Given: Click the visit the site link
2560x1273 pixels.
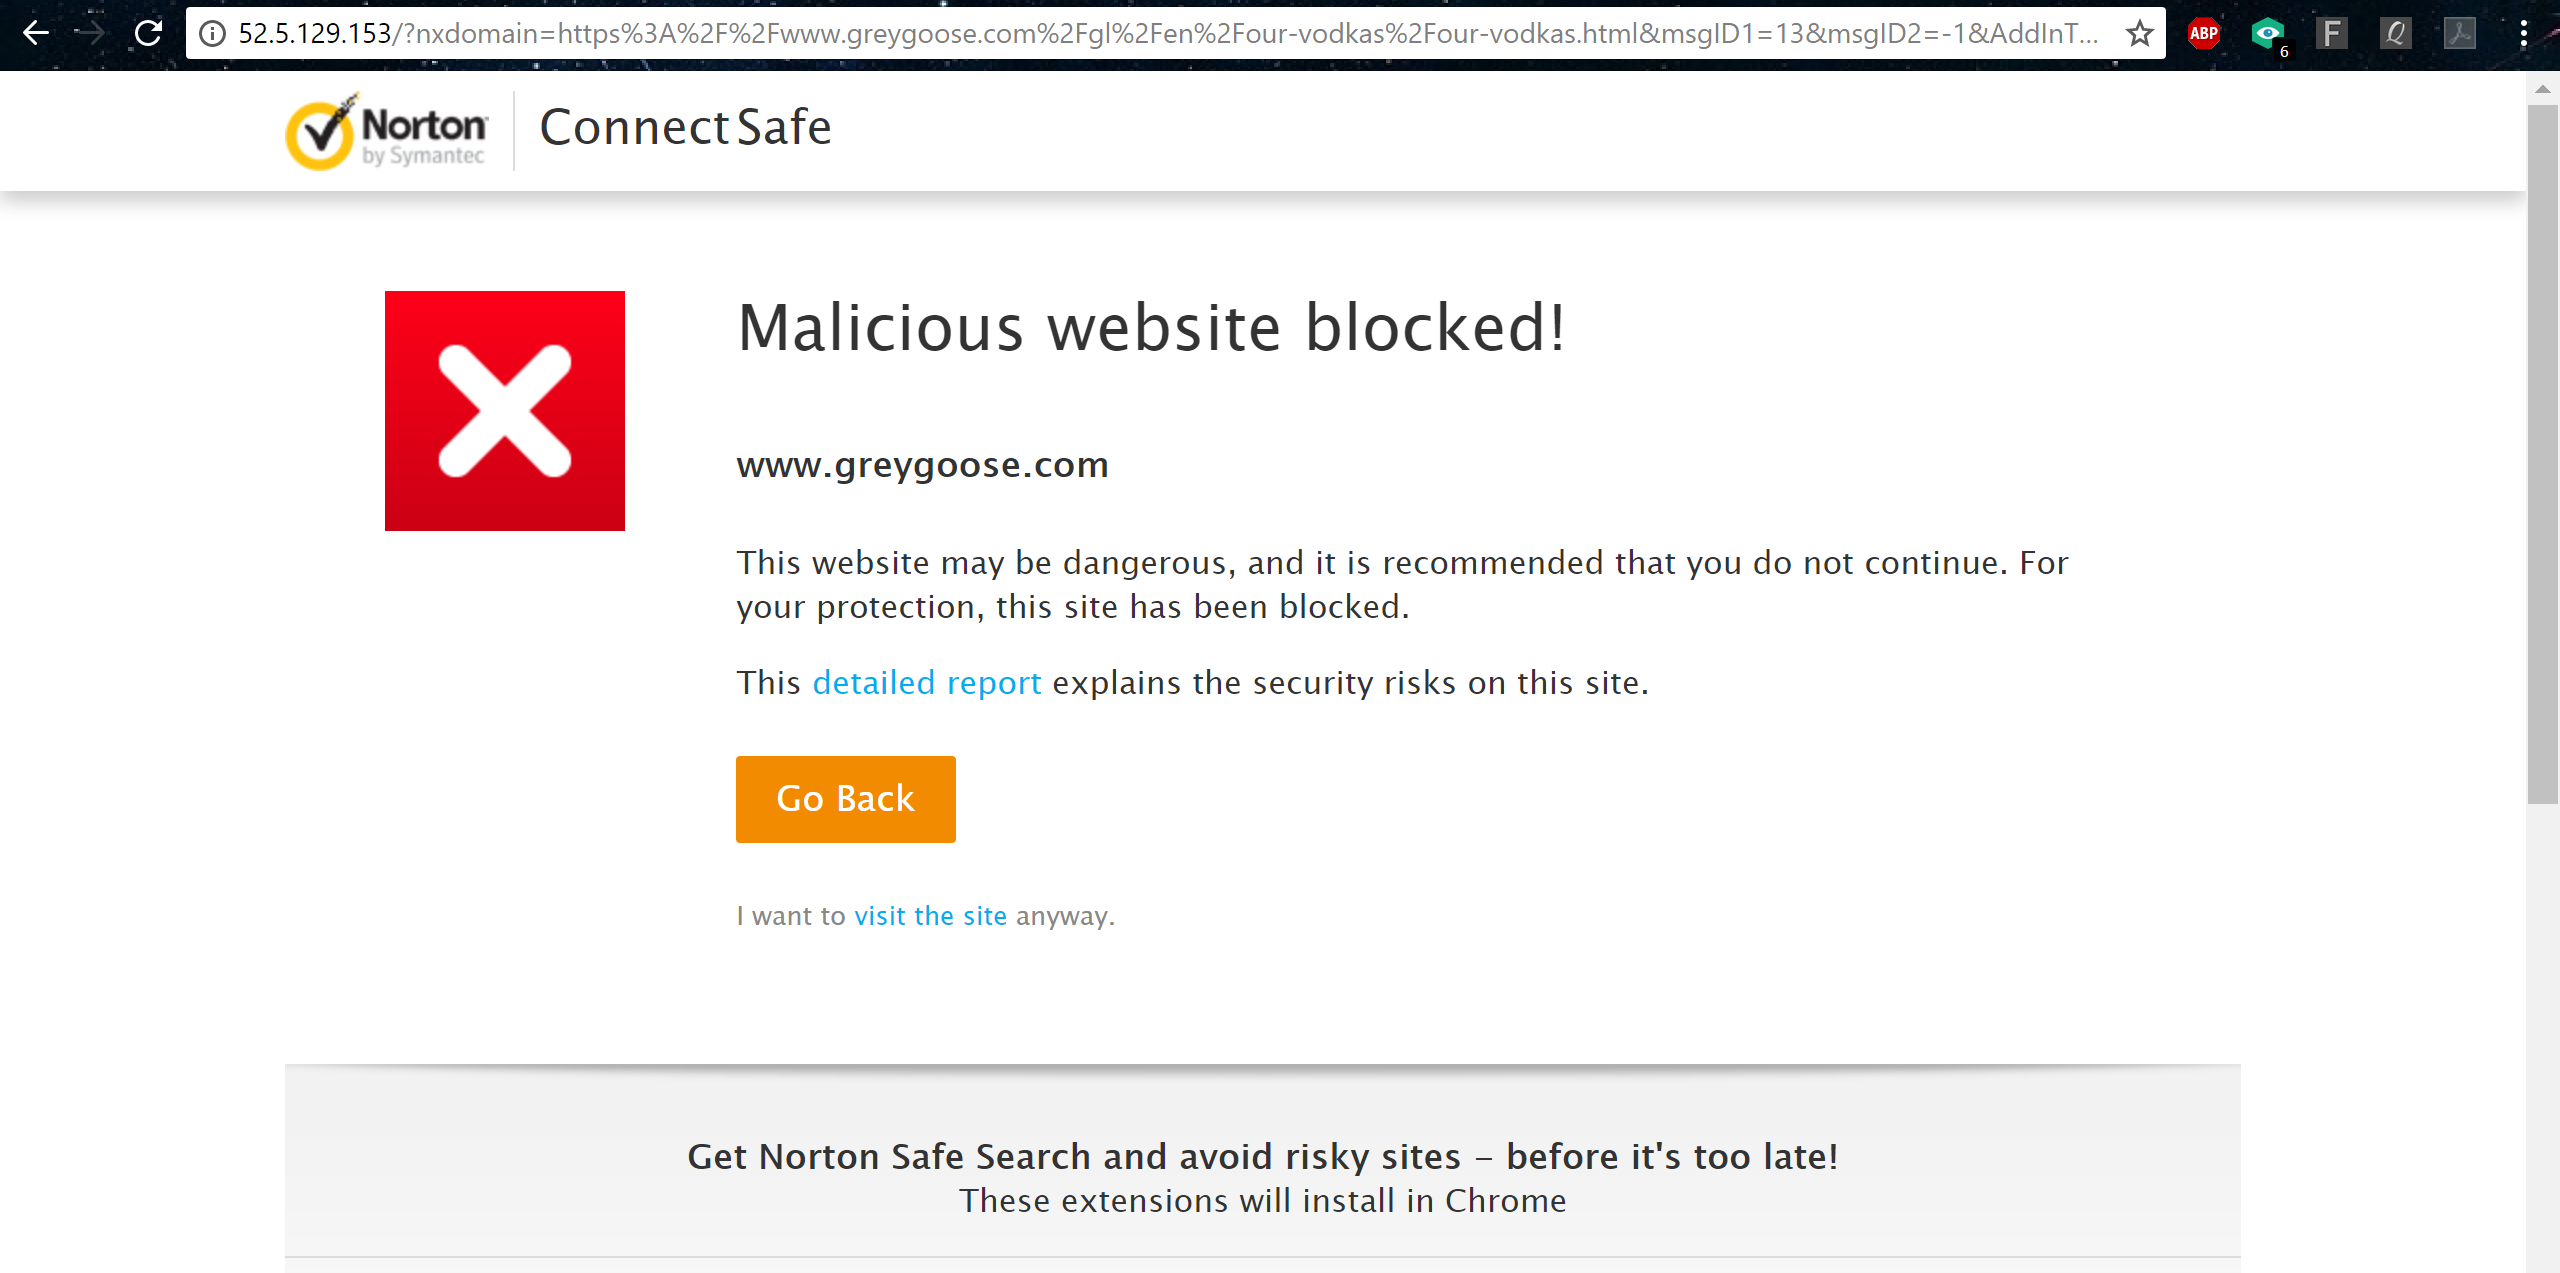Looking at the screenshot, I should pyautogui.click(x=930, y=915).
